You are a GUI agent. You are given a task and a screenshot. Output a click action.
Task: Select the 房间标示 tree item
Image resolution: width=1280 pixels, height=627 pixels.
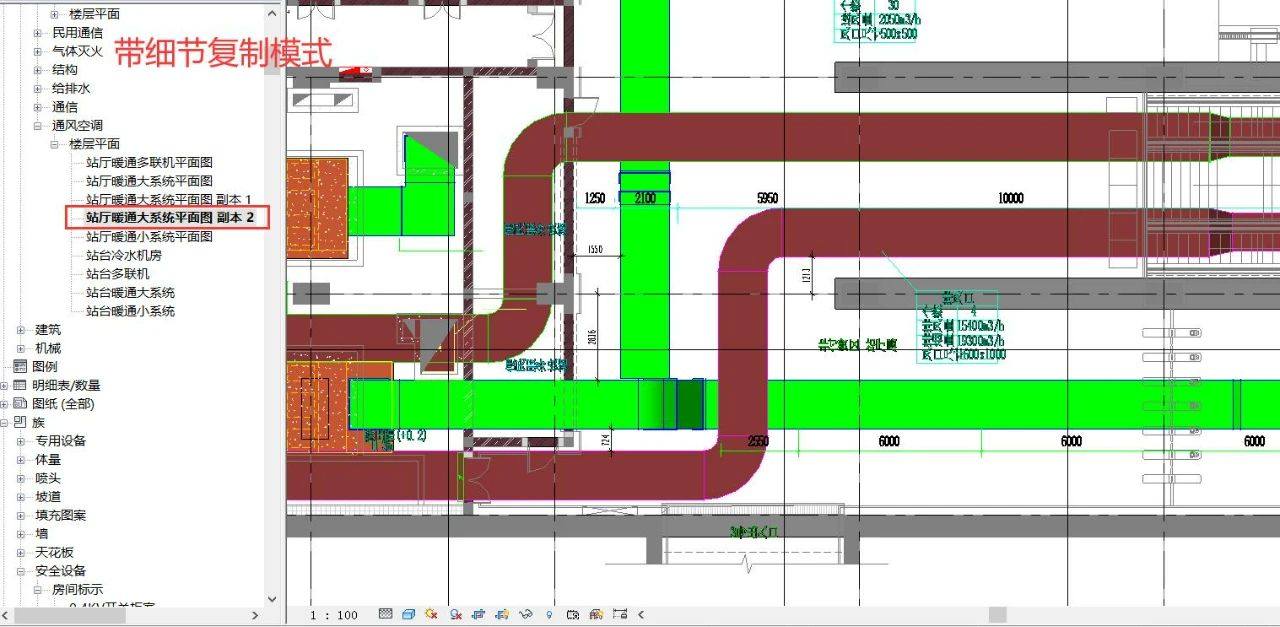77,590
